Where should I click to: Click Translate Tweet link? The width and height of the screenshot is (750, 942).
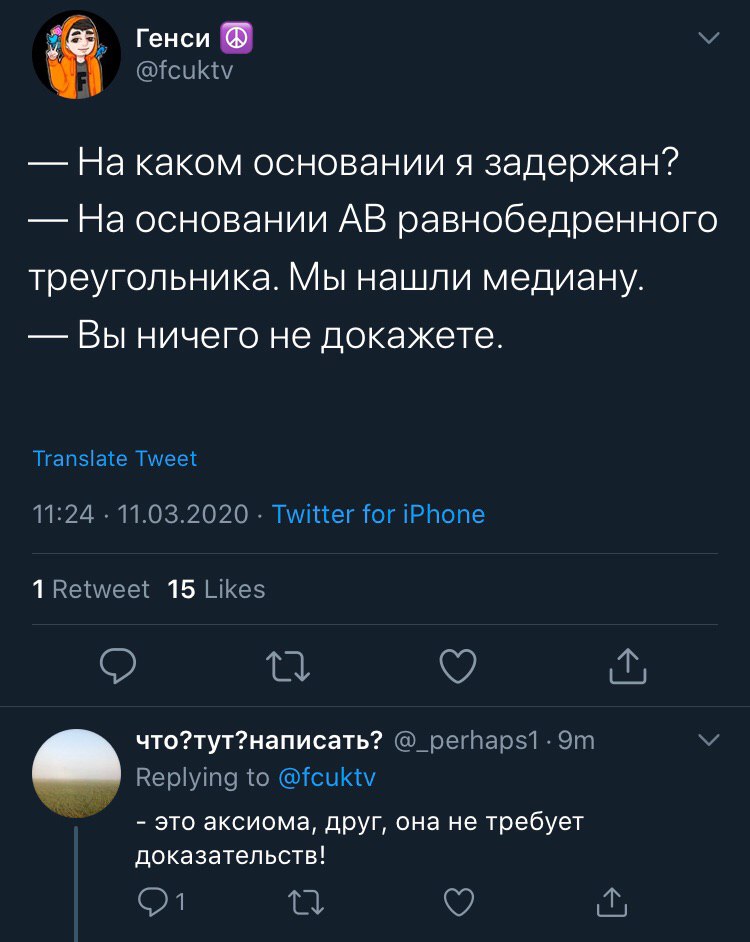click(115, 459)
